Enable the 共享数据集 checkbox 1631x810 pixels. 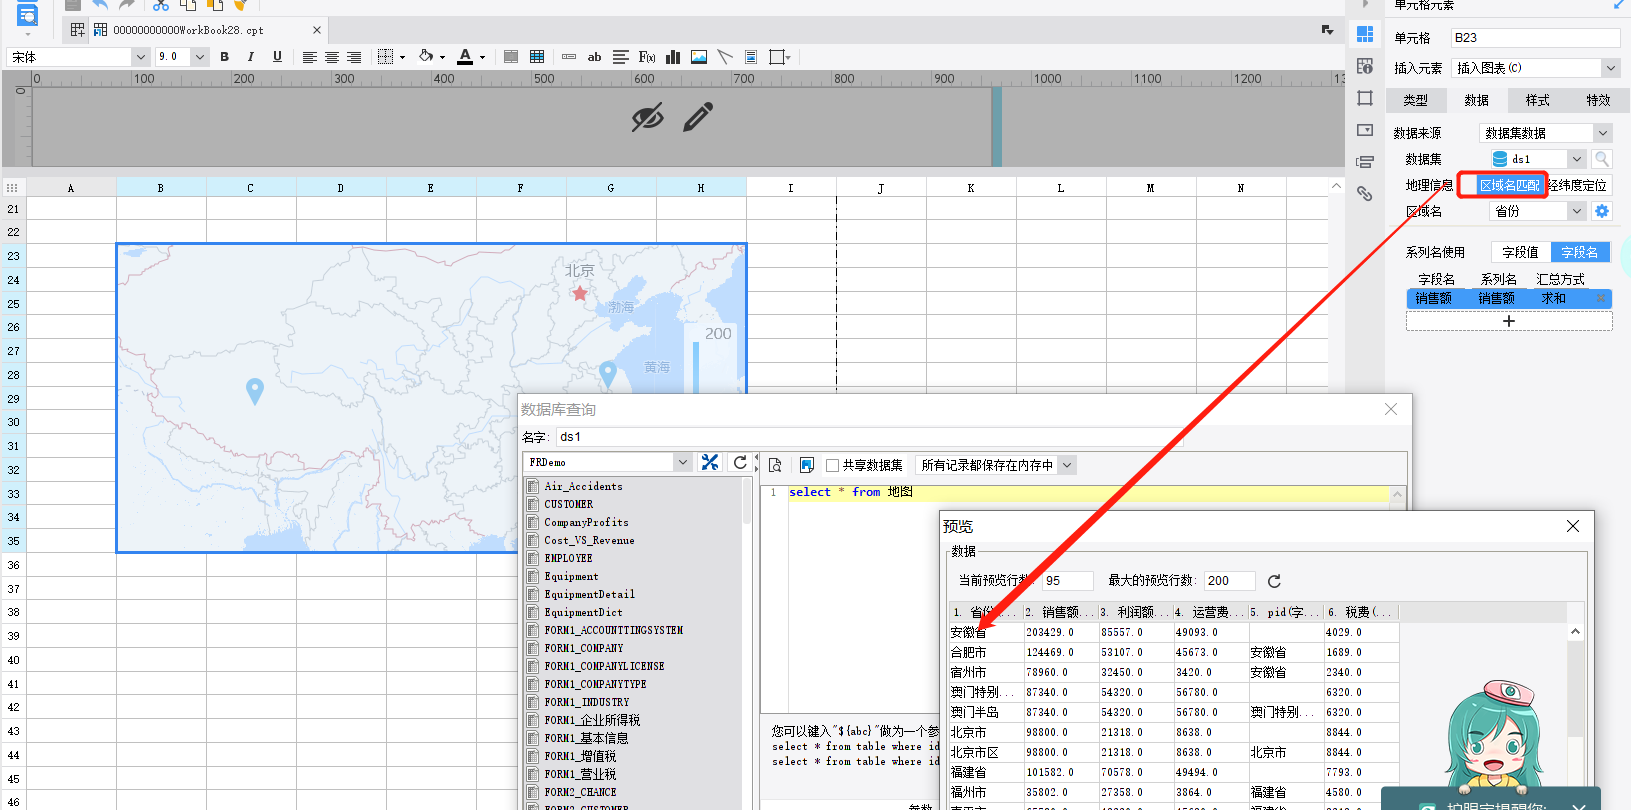click(832, 465)
